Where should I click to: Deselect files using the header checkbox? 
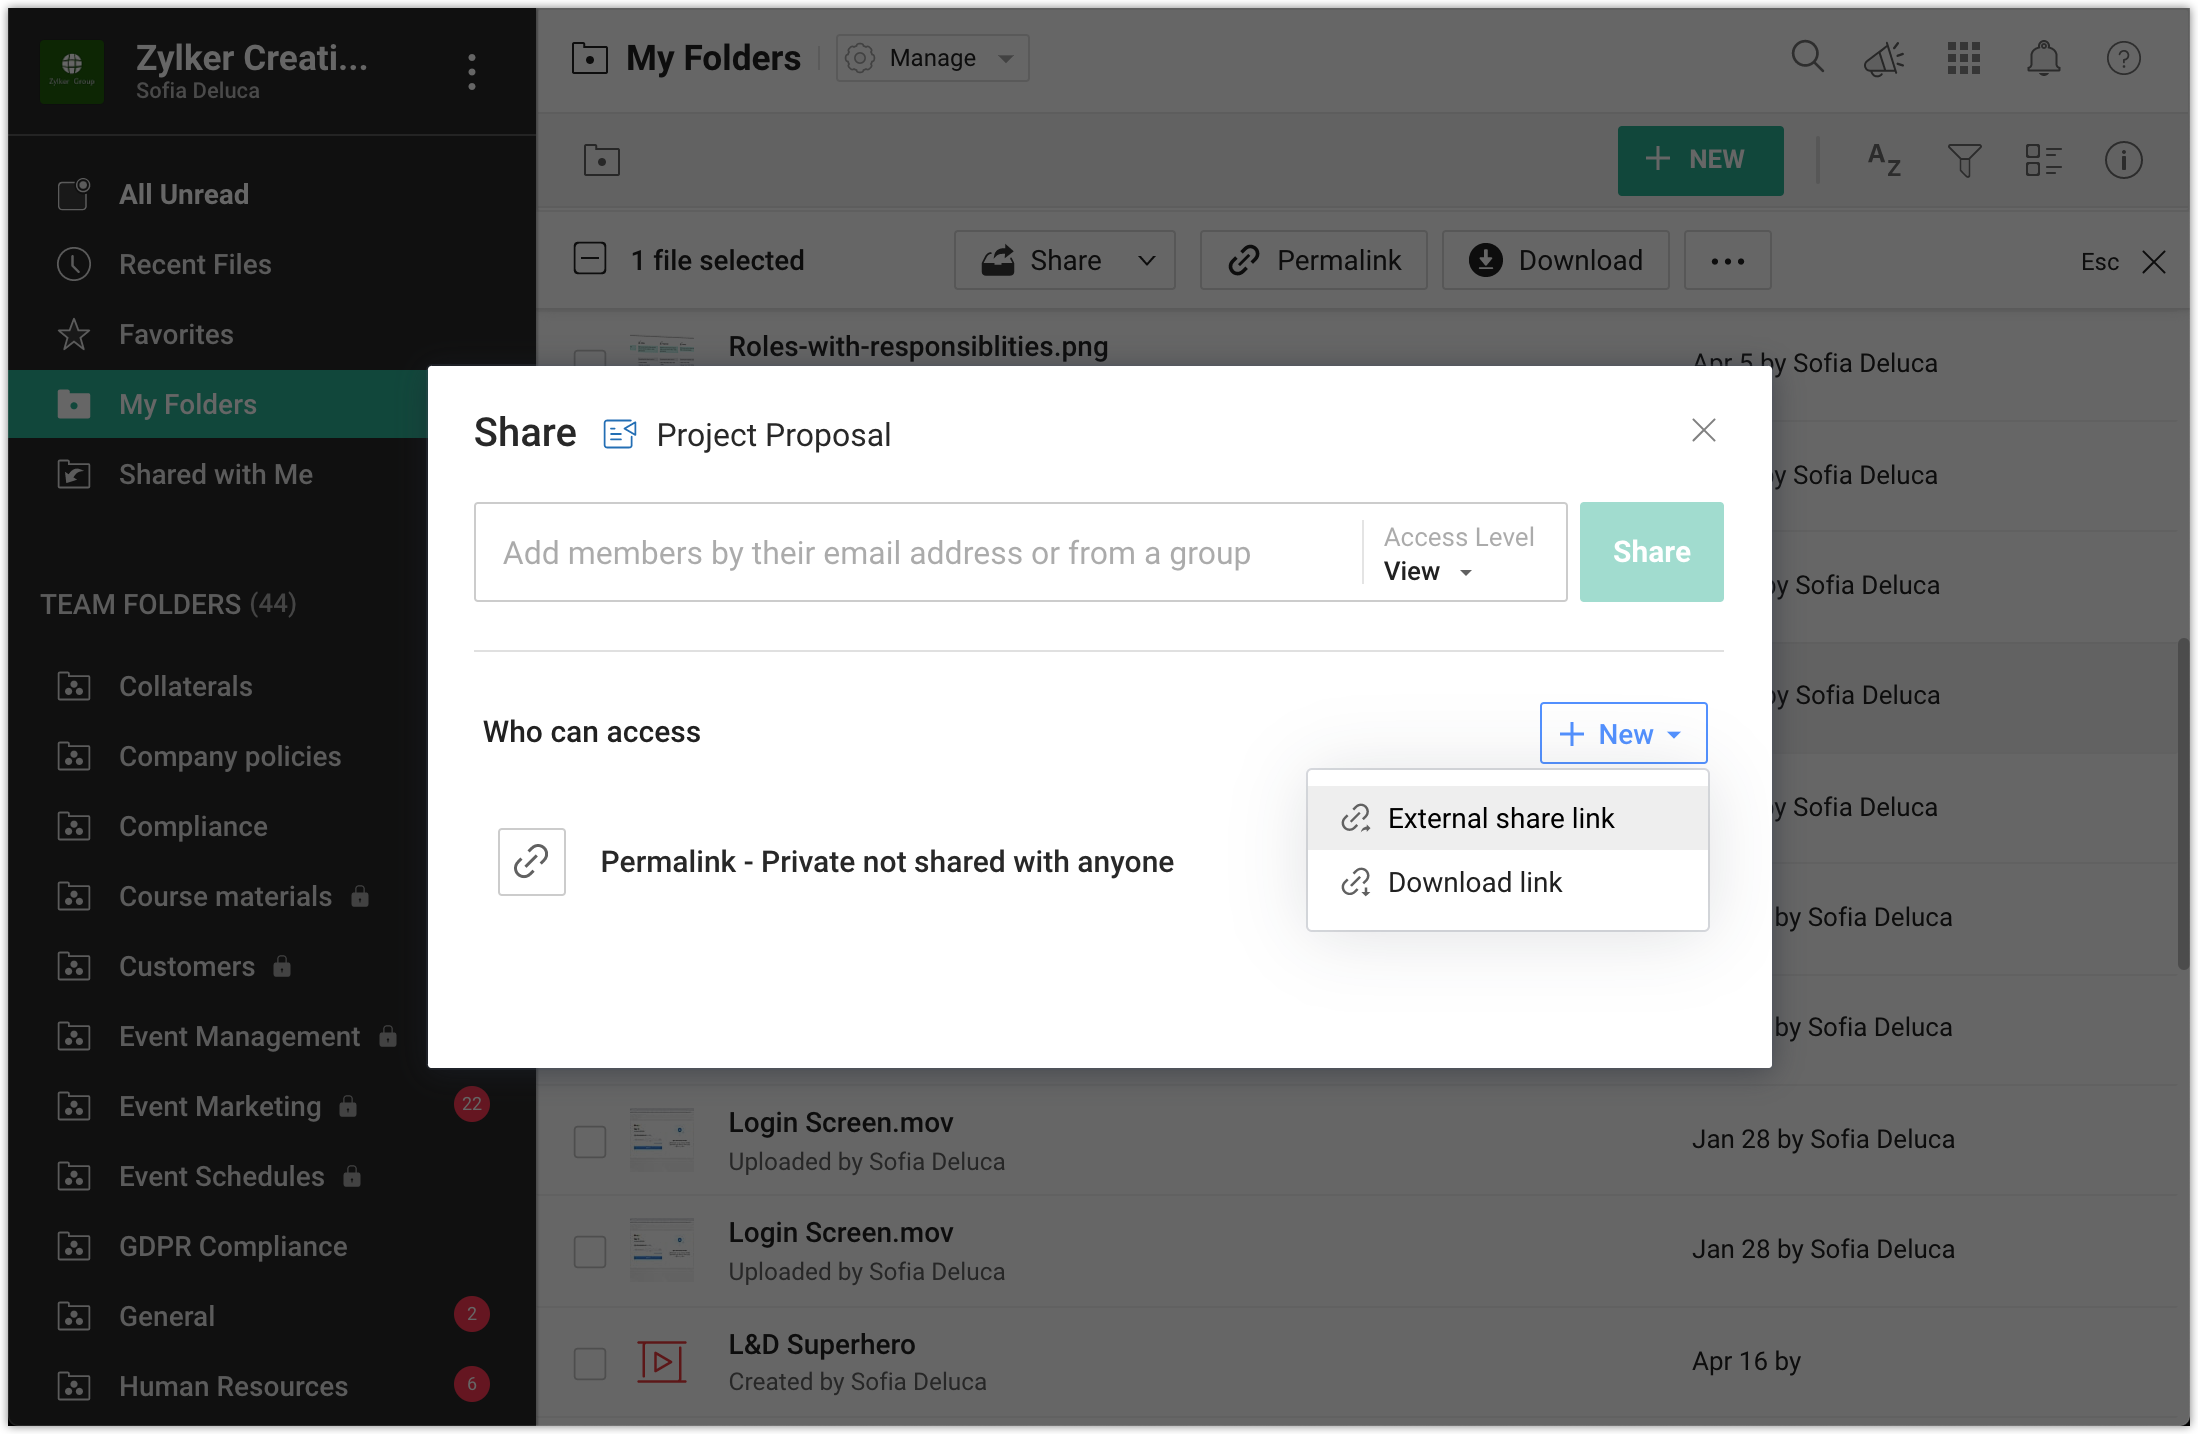590,259
